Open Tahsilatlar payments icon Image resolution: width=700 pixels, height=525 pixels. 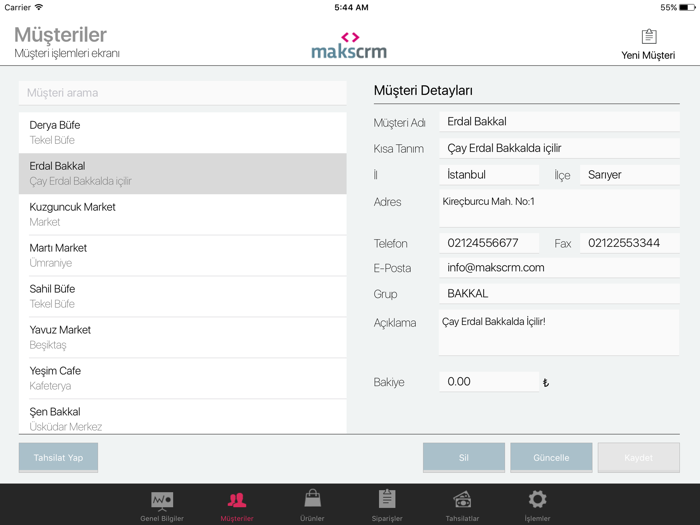pyautogui.click(x=462, y=499)
